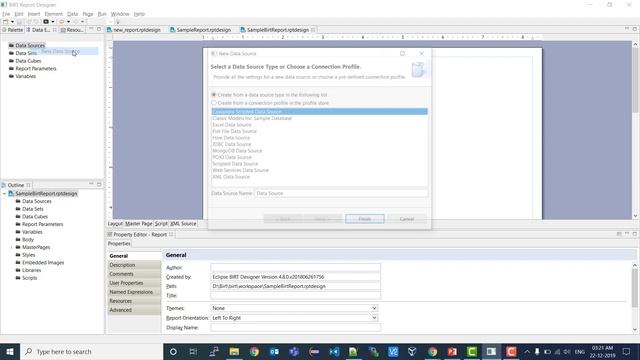Image resolution: width=640 pixels, height=360 pixels.
Task: Select Body in the Outline tree
Action: (x=24, y=240)
